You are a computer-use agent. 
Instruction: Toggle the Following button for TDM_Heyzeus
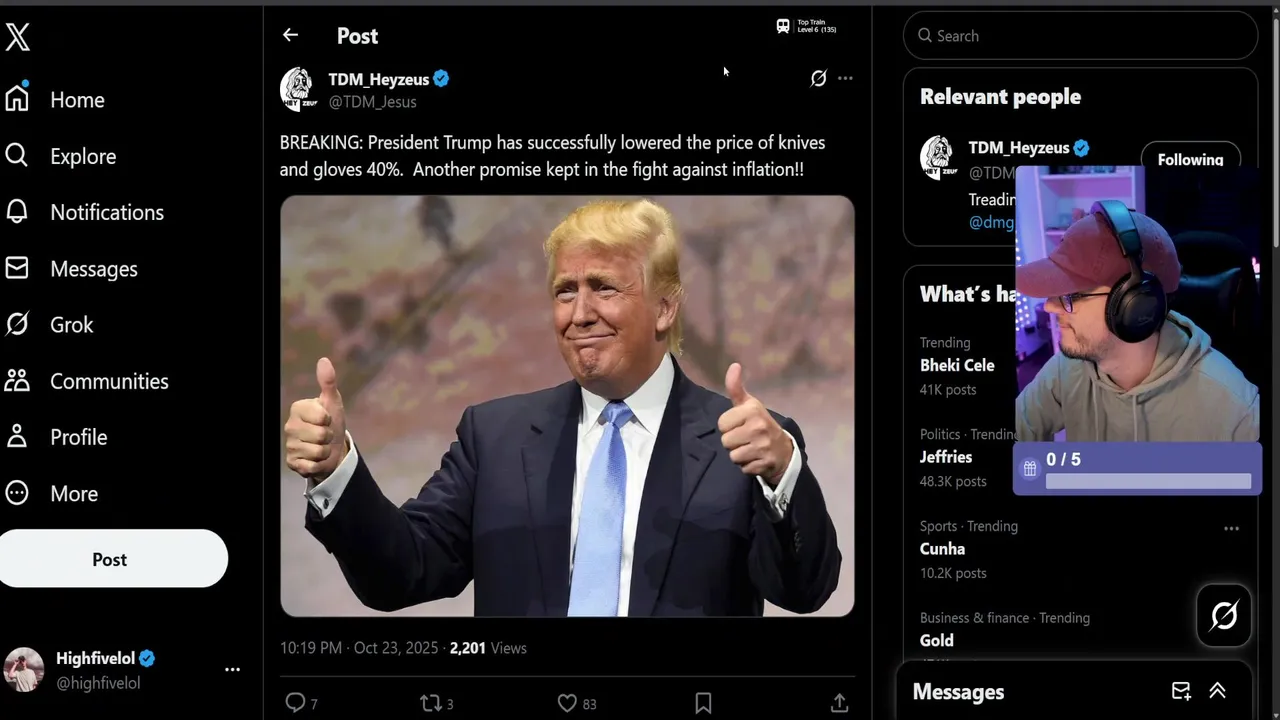[1190, 159]
